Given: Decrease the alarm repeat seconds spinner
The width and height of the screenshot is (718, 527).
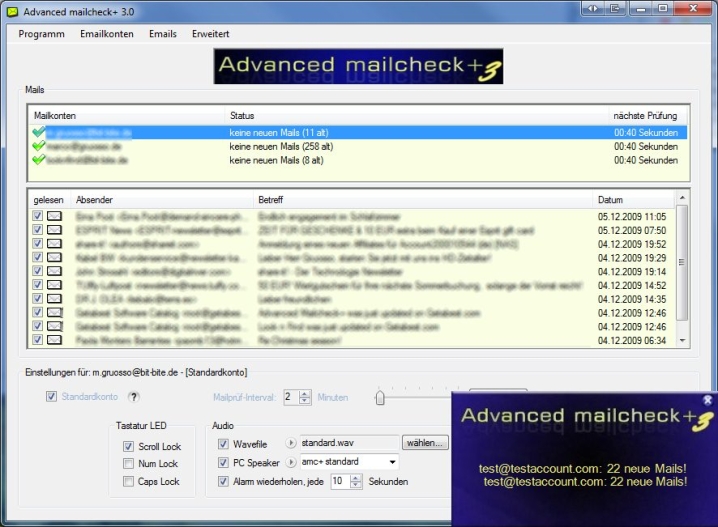Looking at the screenshot, I should (x=354, y=486).
